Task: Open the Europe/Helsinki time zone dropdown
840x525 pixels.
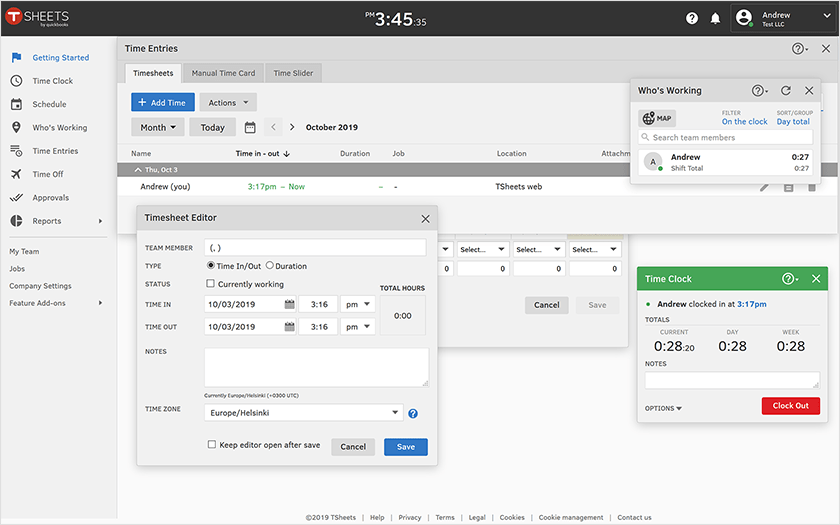Action: pyautogui.click(x=304, y=412)
